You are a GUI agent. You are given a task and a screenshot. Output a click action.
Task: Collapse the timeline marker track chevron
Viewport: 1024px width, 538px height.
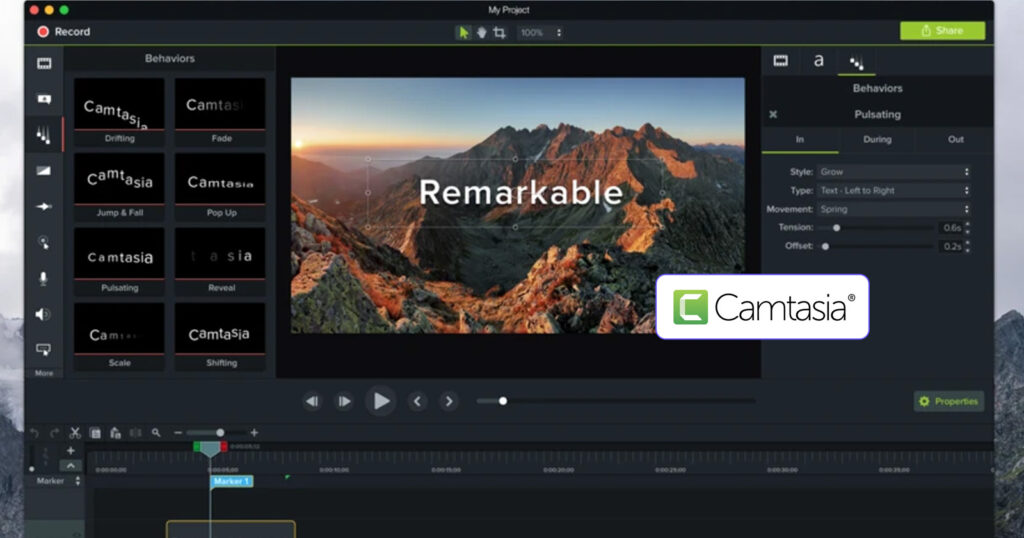pos(70,465)
